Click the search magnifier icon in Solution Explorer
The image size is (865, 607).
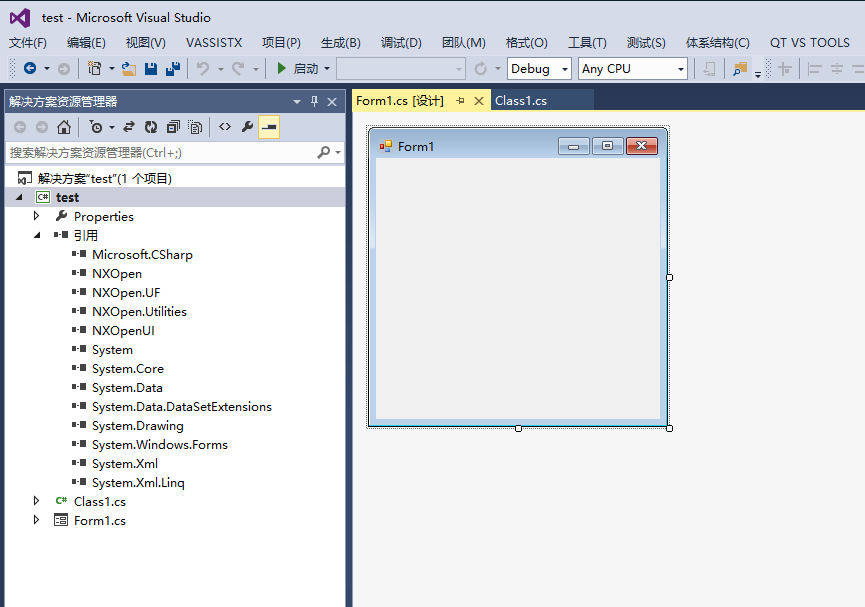[x=324, y=152]
